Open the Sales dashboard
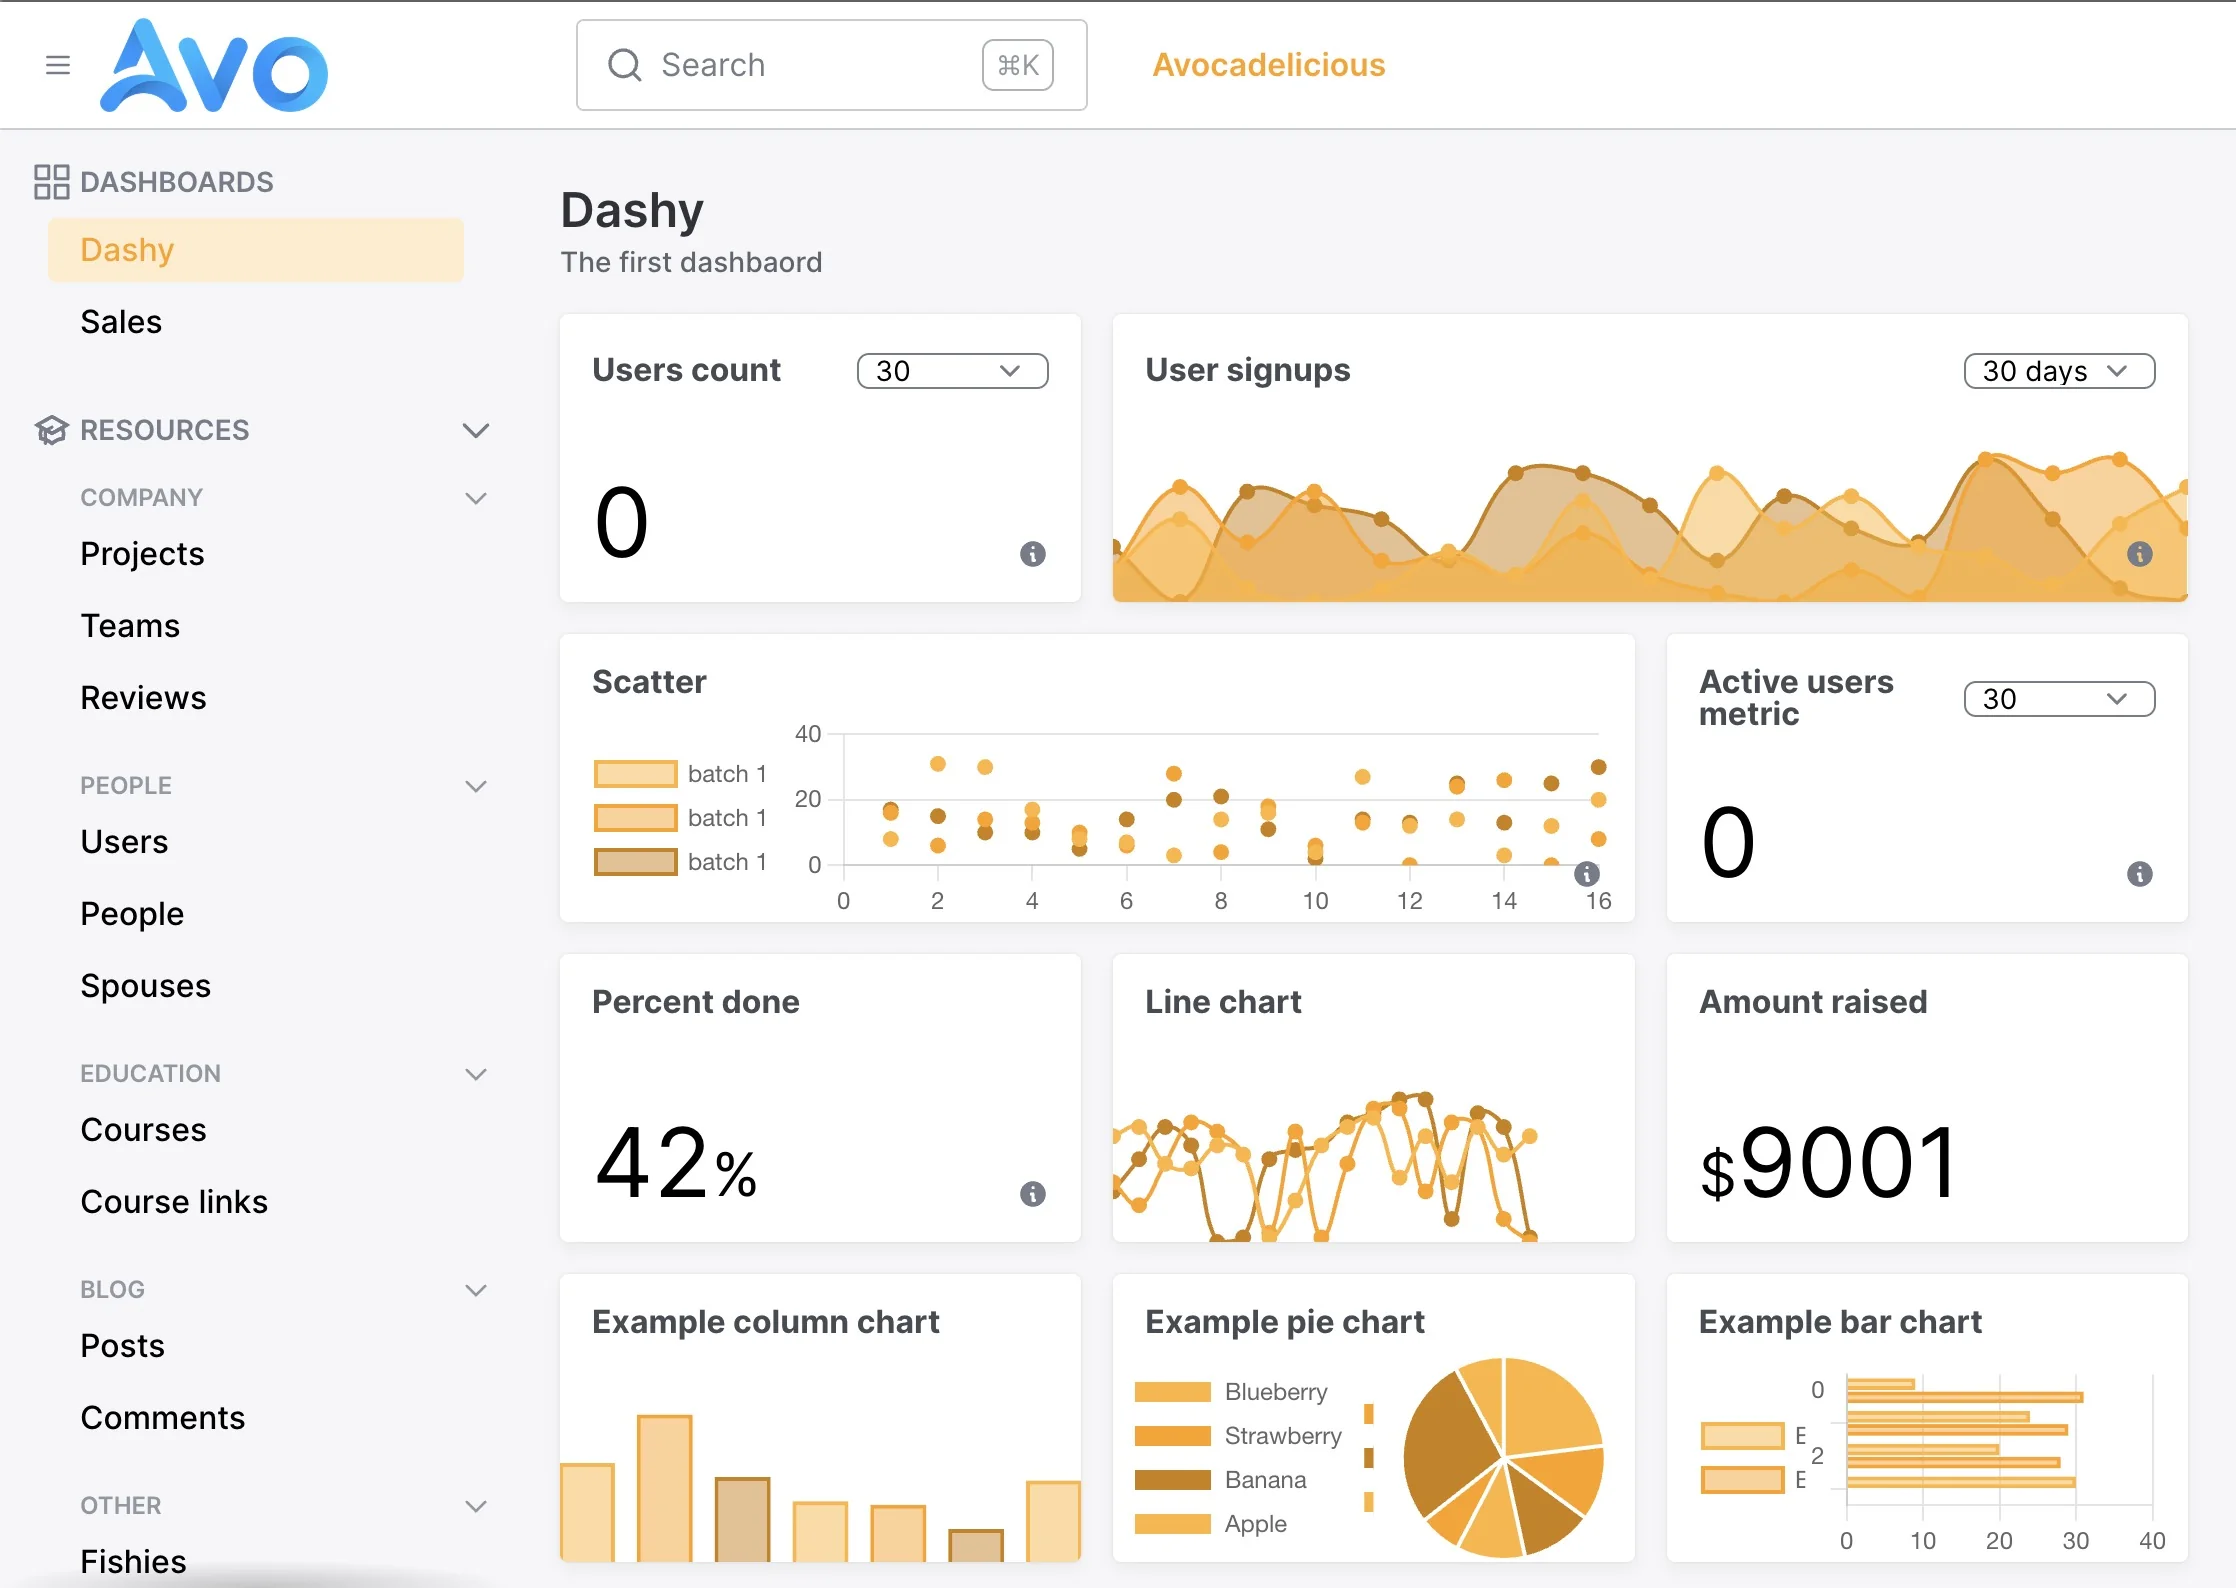Screen dimensions: 2236x1588 pos(121,322)
